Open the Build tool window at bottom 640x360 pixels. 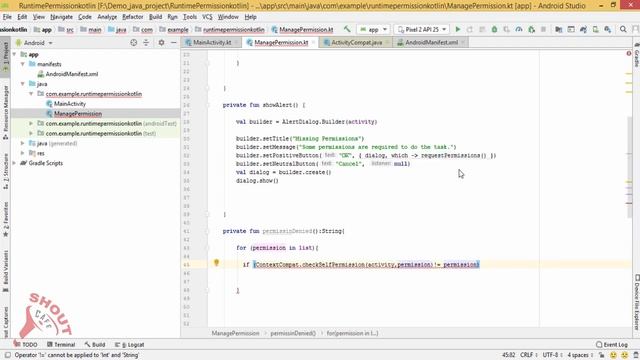pyautogui.click(x=95, y=344)
